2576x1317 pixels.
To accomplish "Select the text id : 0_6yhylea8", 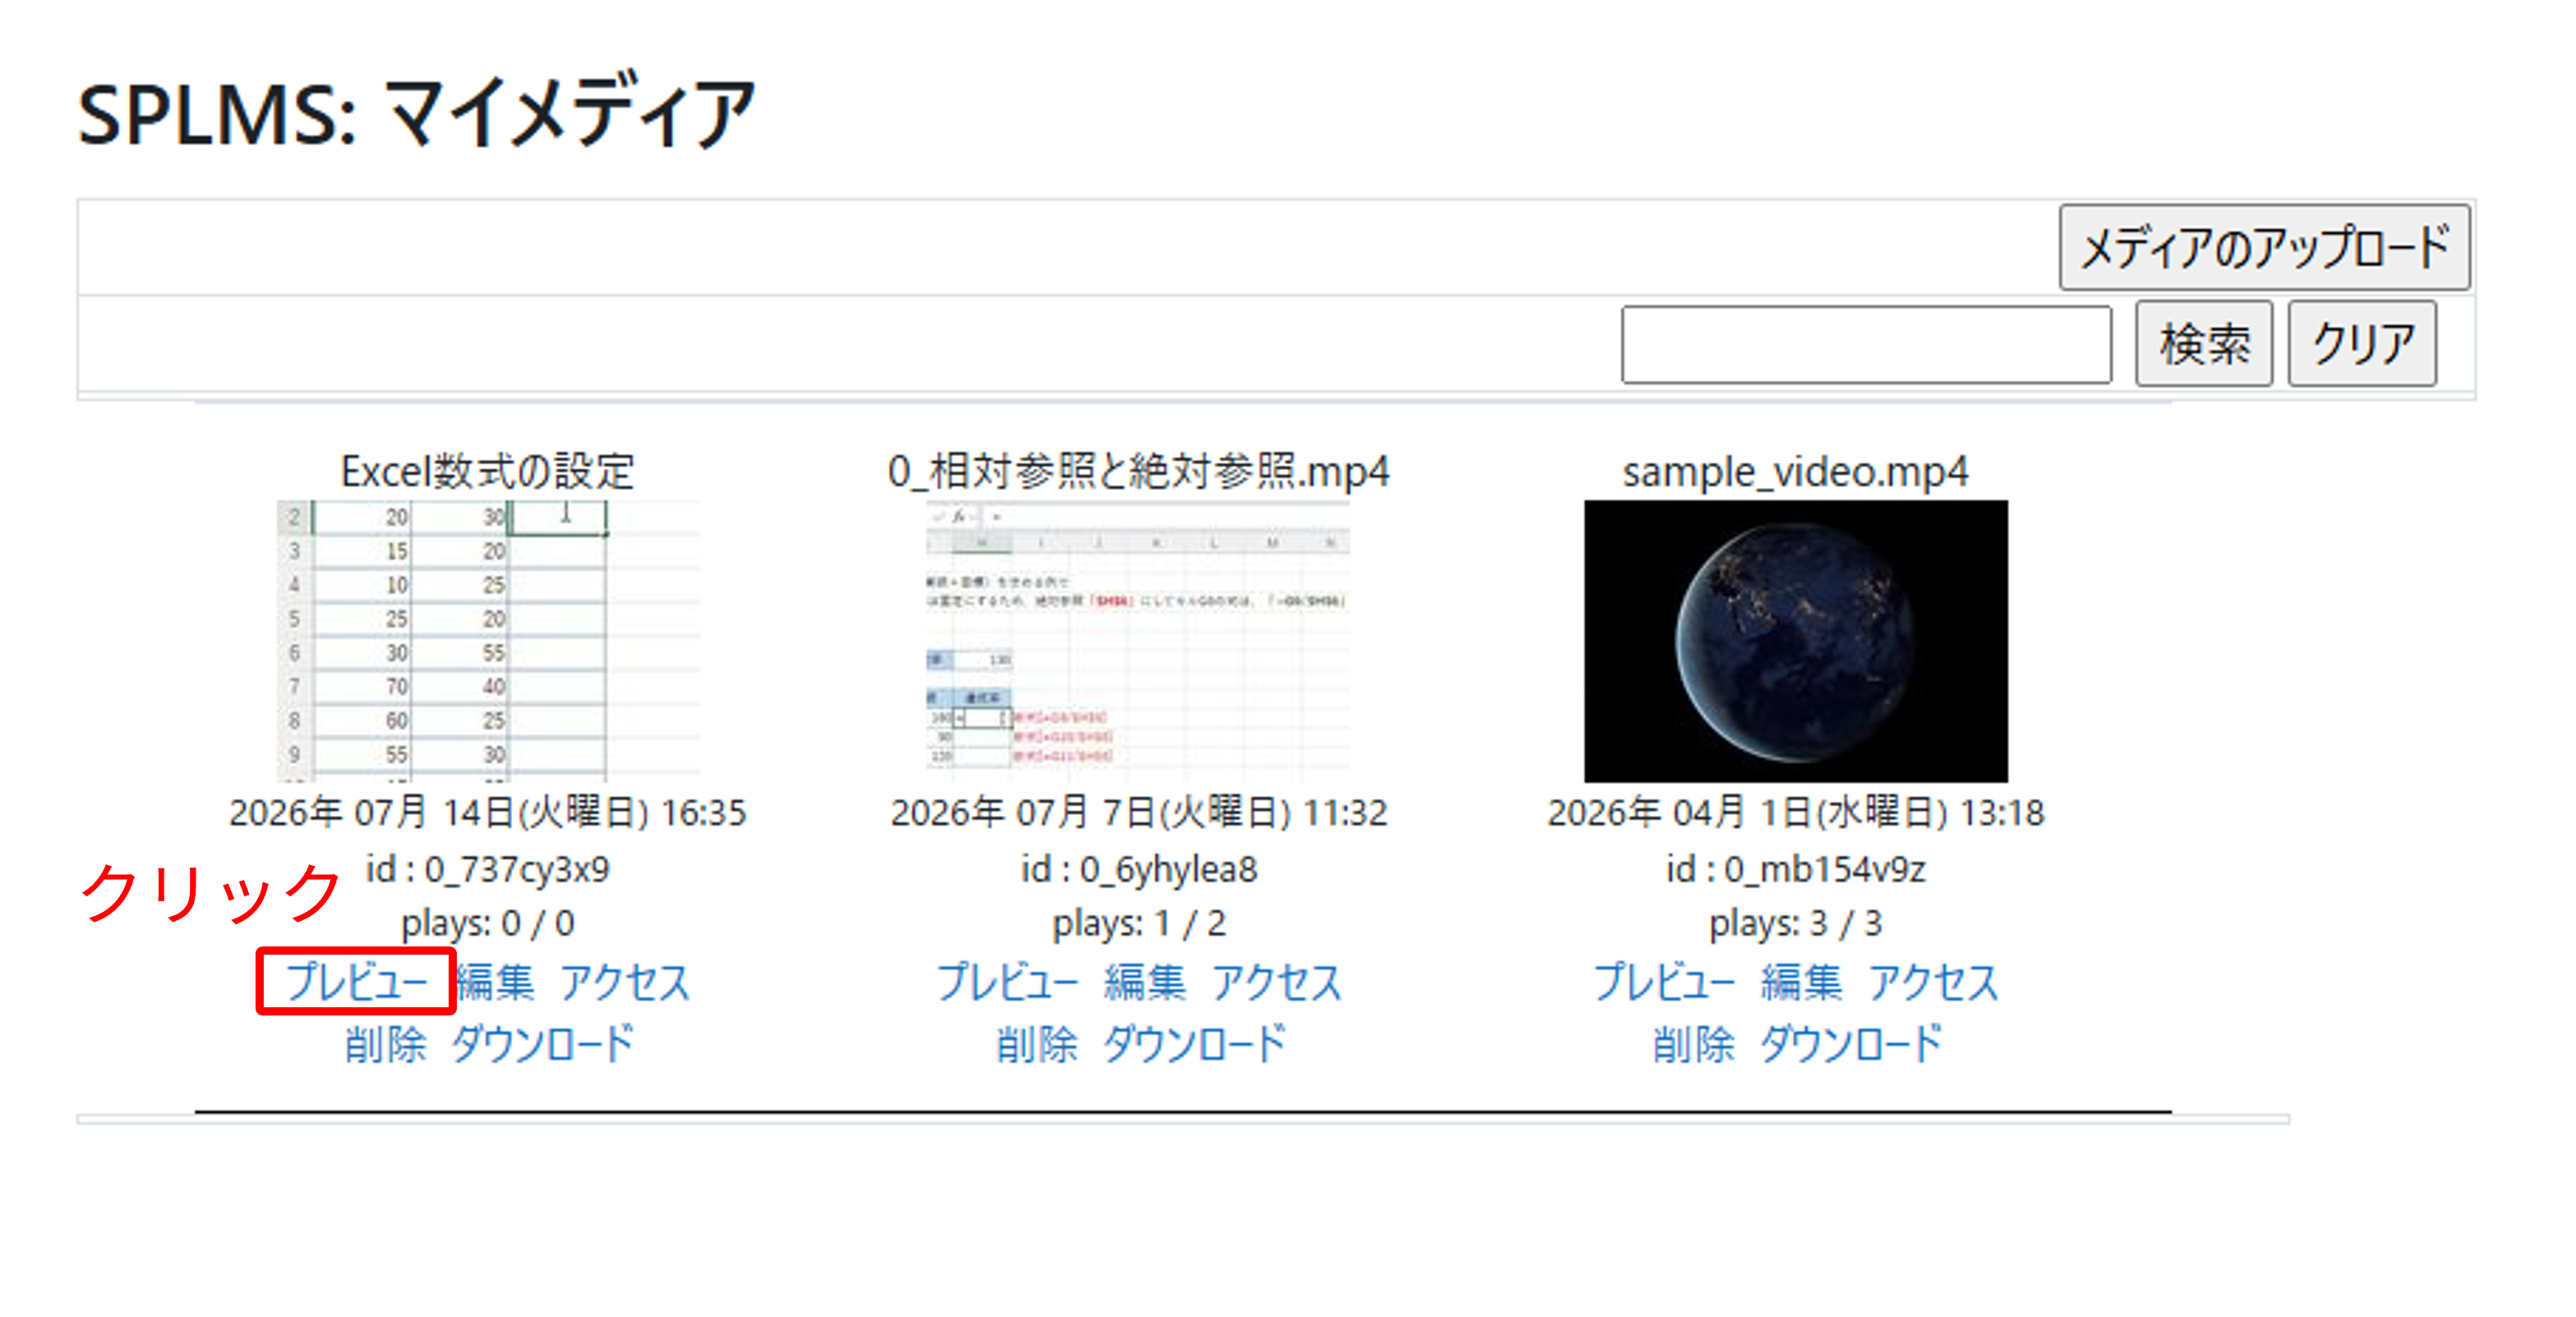I will (1138, 869).
